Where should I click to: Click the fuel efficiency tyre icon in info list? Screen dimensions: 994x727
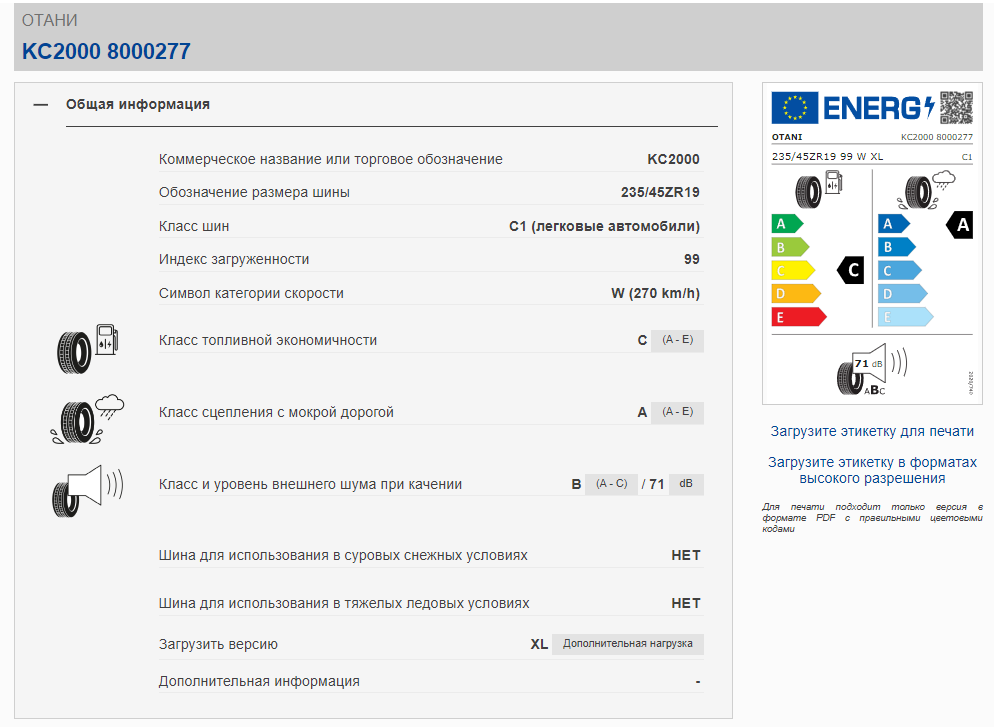point(87,349)
